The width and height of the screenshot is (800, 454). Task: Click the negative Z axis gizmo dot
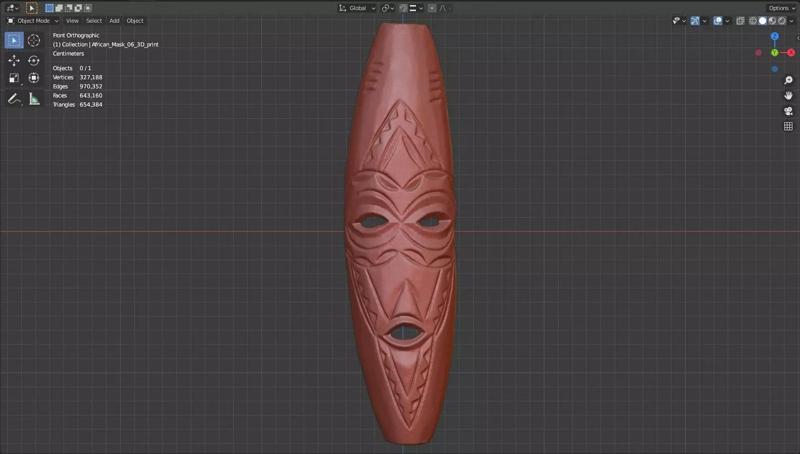point(774,69)
